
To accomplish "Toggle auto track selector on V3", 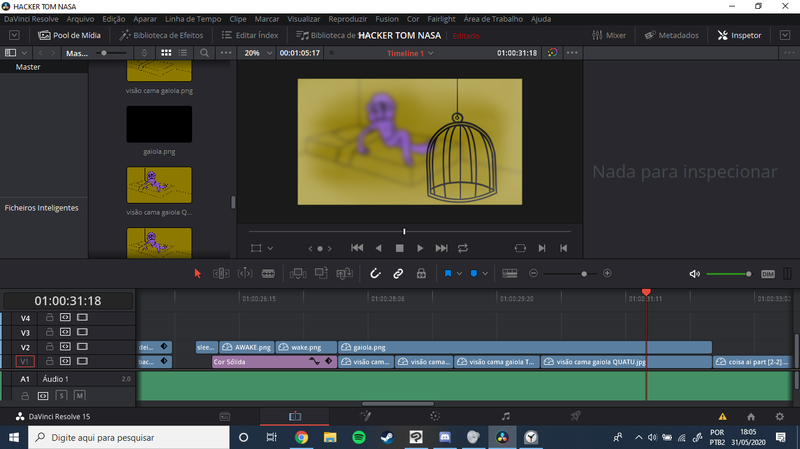I will [65, 332].
